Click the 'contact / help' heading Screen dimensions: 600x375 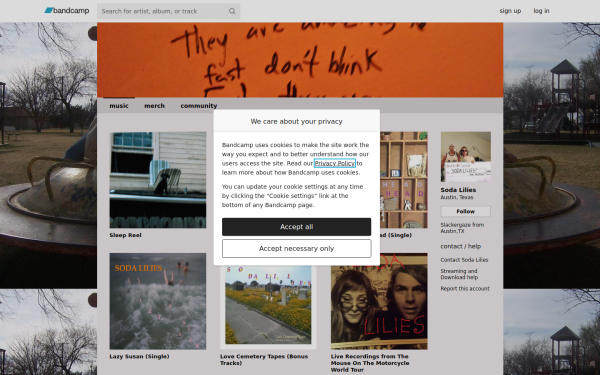click(x=461, y=246)
